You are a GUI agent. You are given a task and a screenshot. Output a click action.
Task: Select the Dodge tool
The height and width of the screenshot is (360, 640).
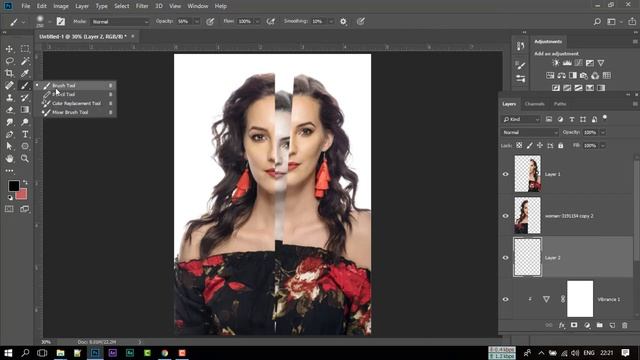tap(25, 122)
